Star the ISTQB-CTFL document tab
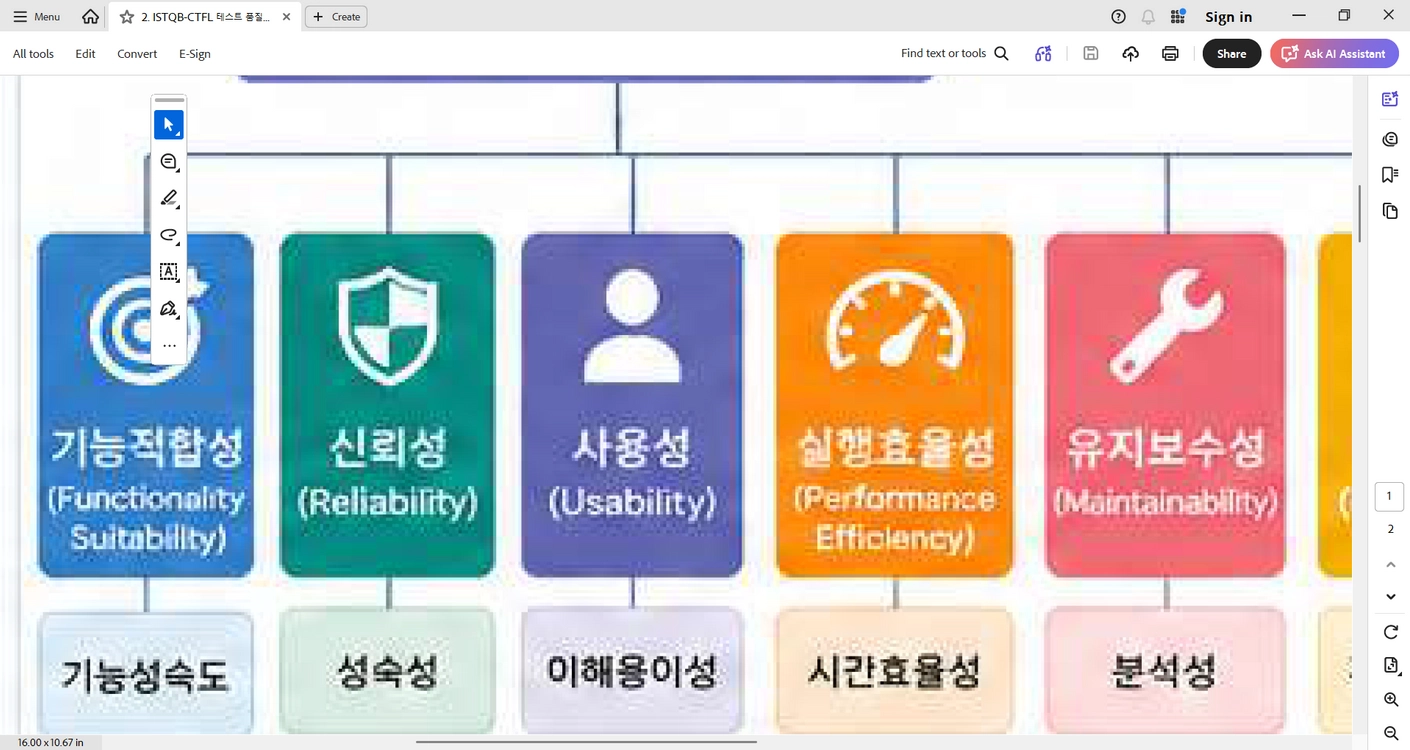Image resolution: width=1410 pixels, height=750 pixels. click(x=127, y=17)
